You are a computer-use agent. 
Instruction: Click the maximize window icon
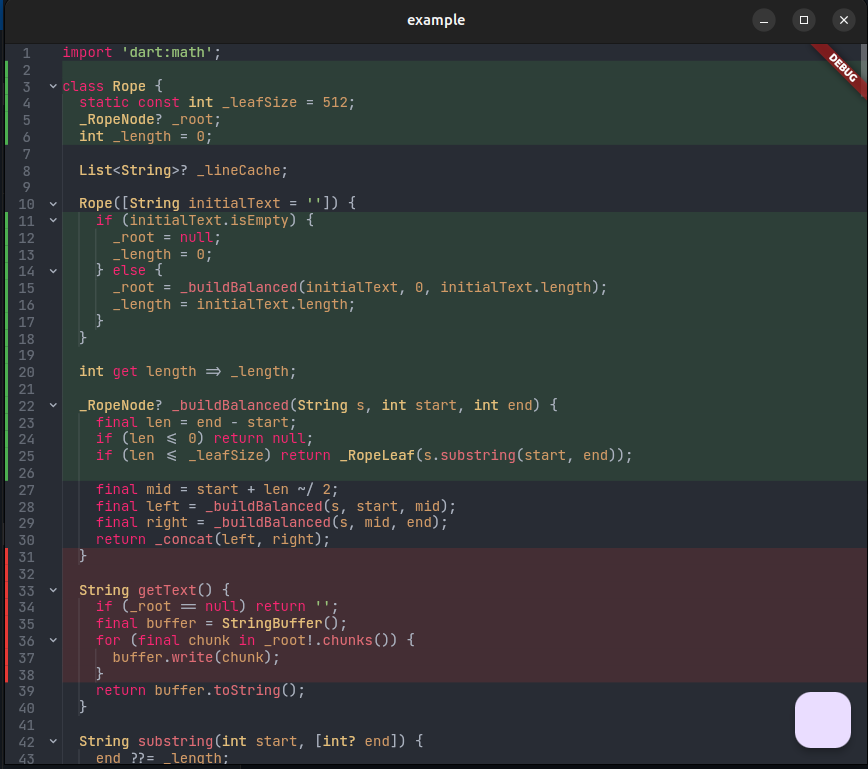pos(803,20)
